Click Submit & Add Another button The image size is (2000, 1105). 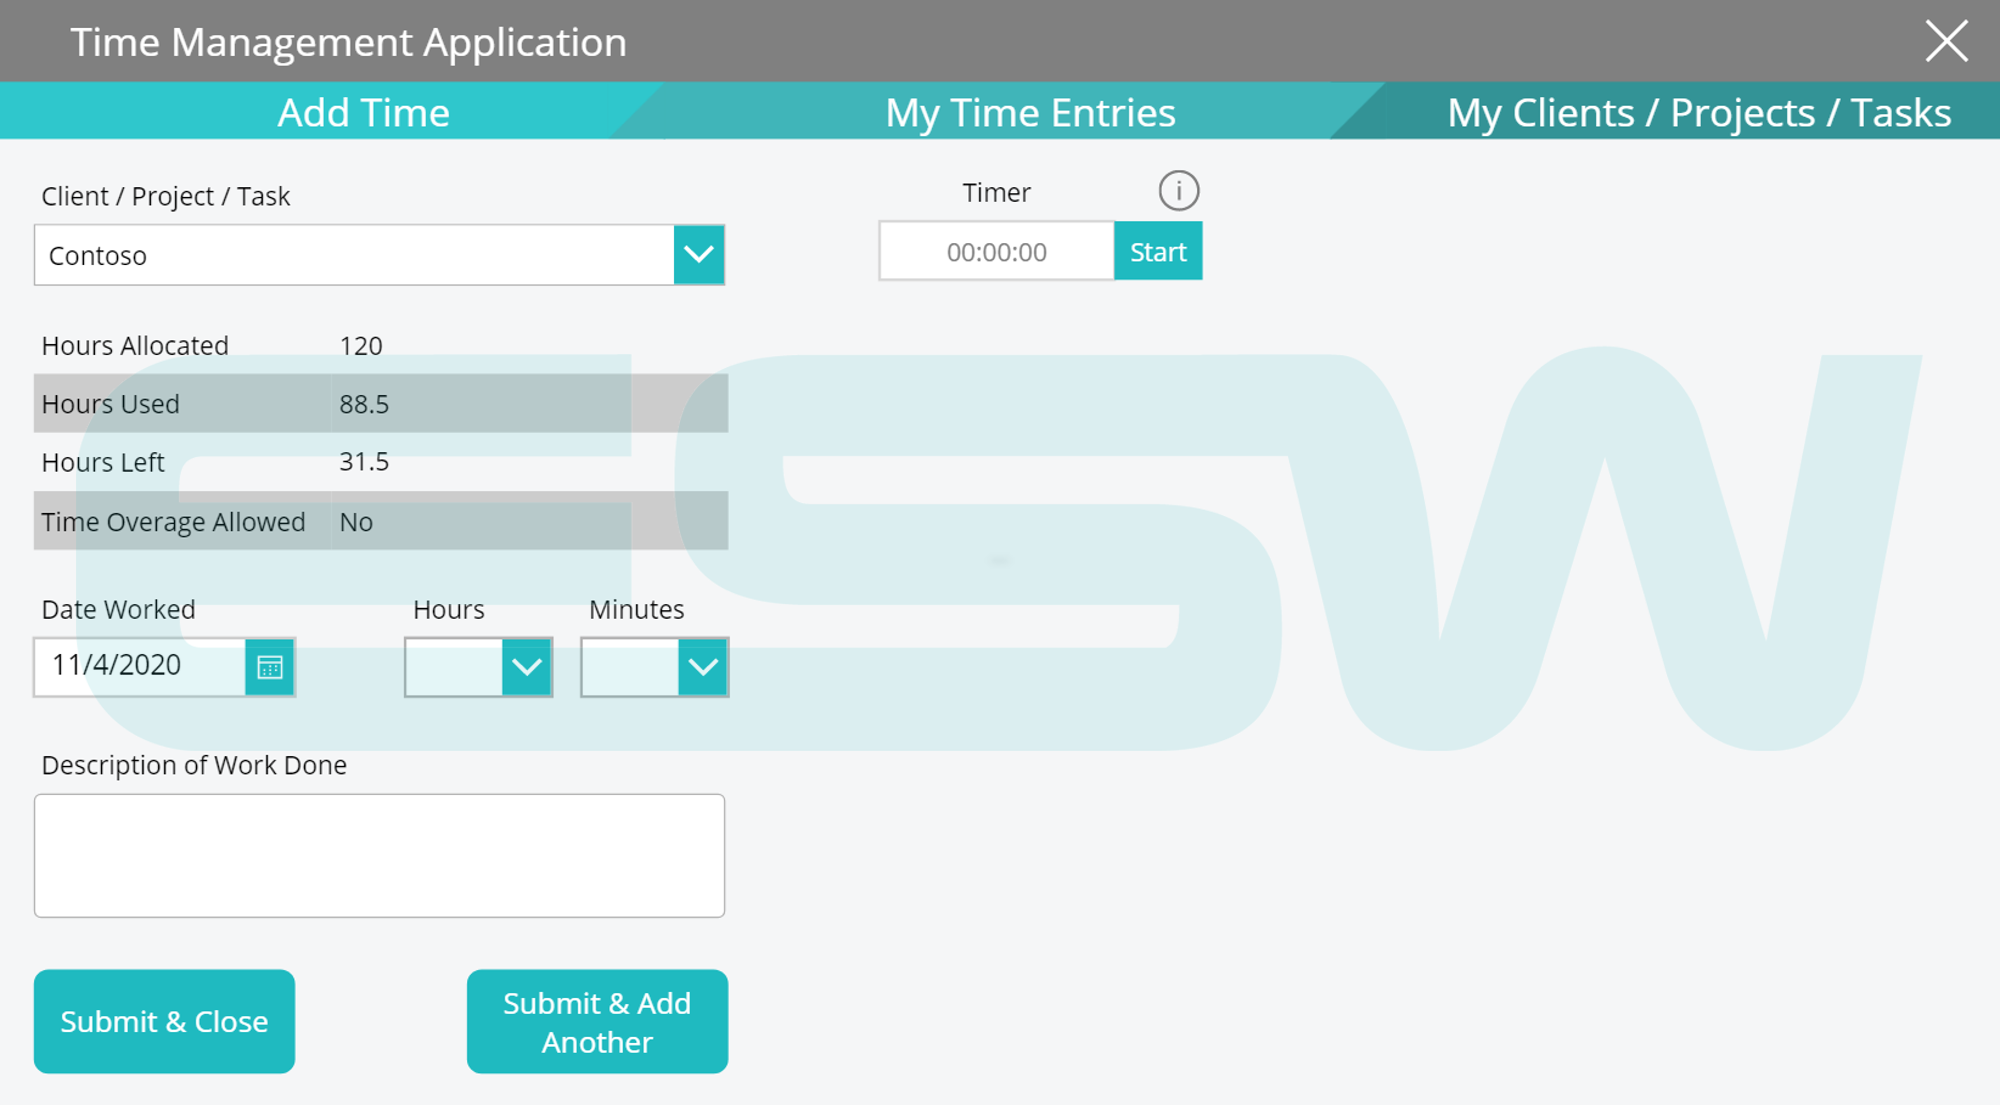(596, 1021)
